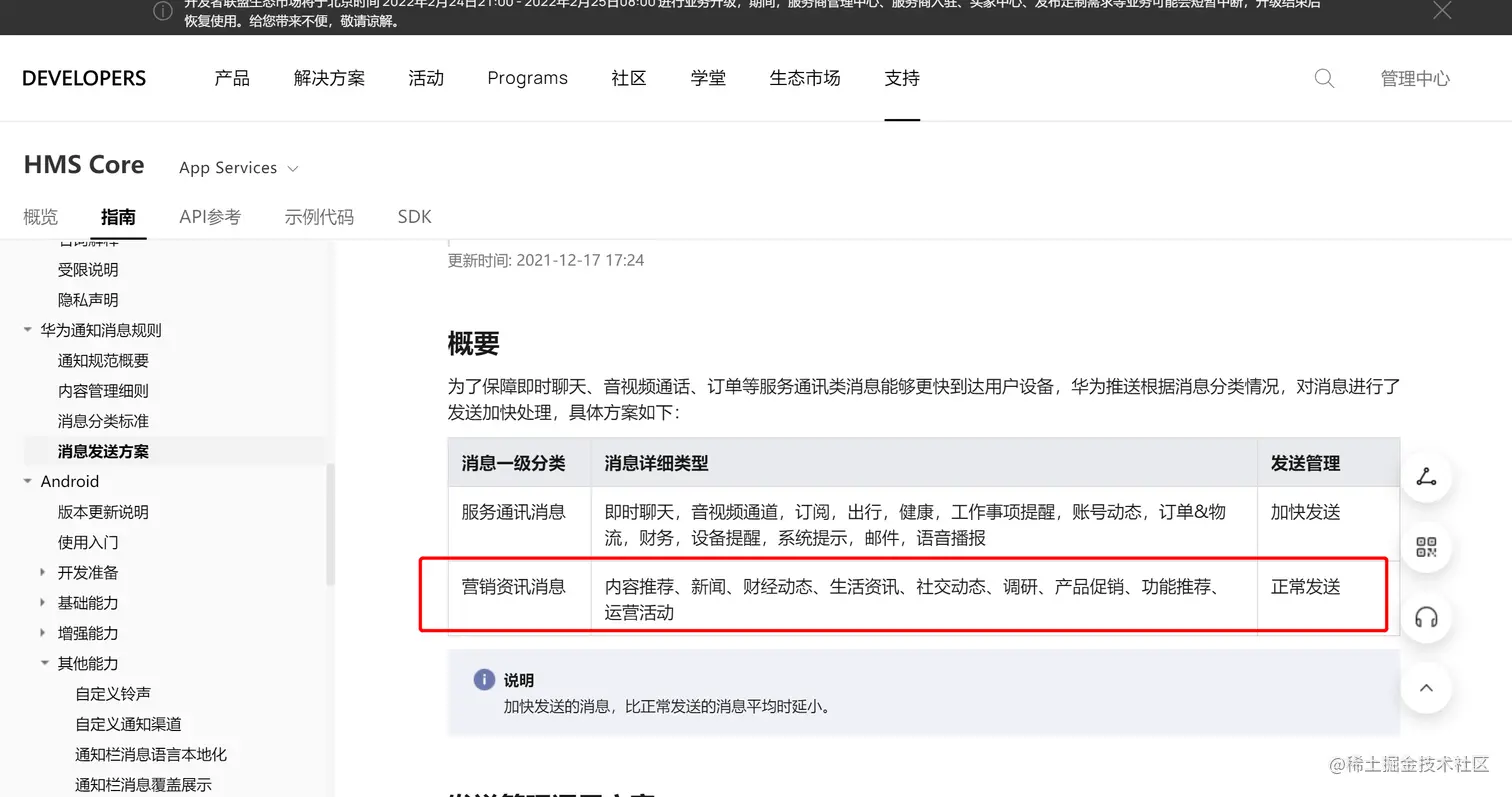Screen dimensions: 1512x797
Task: Click the feedback survey floating icon
Action: 1425,477
